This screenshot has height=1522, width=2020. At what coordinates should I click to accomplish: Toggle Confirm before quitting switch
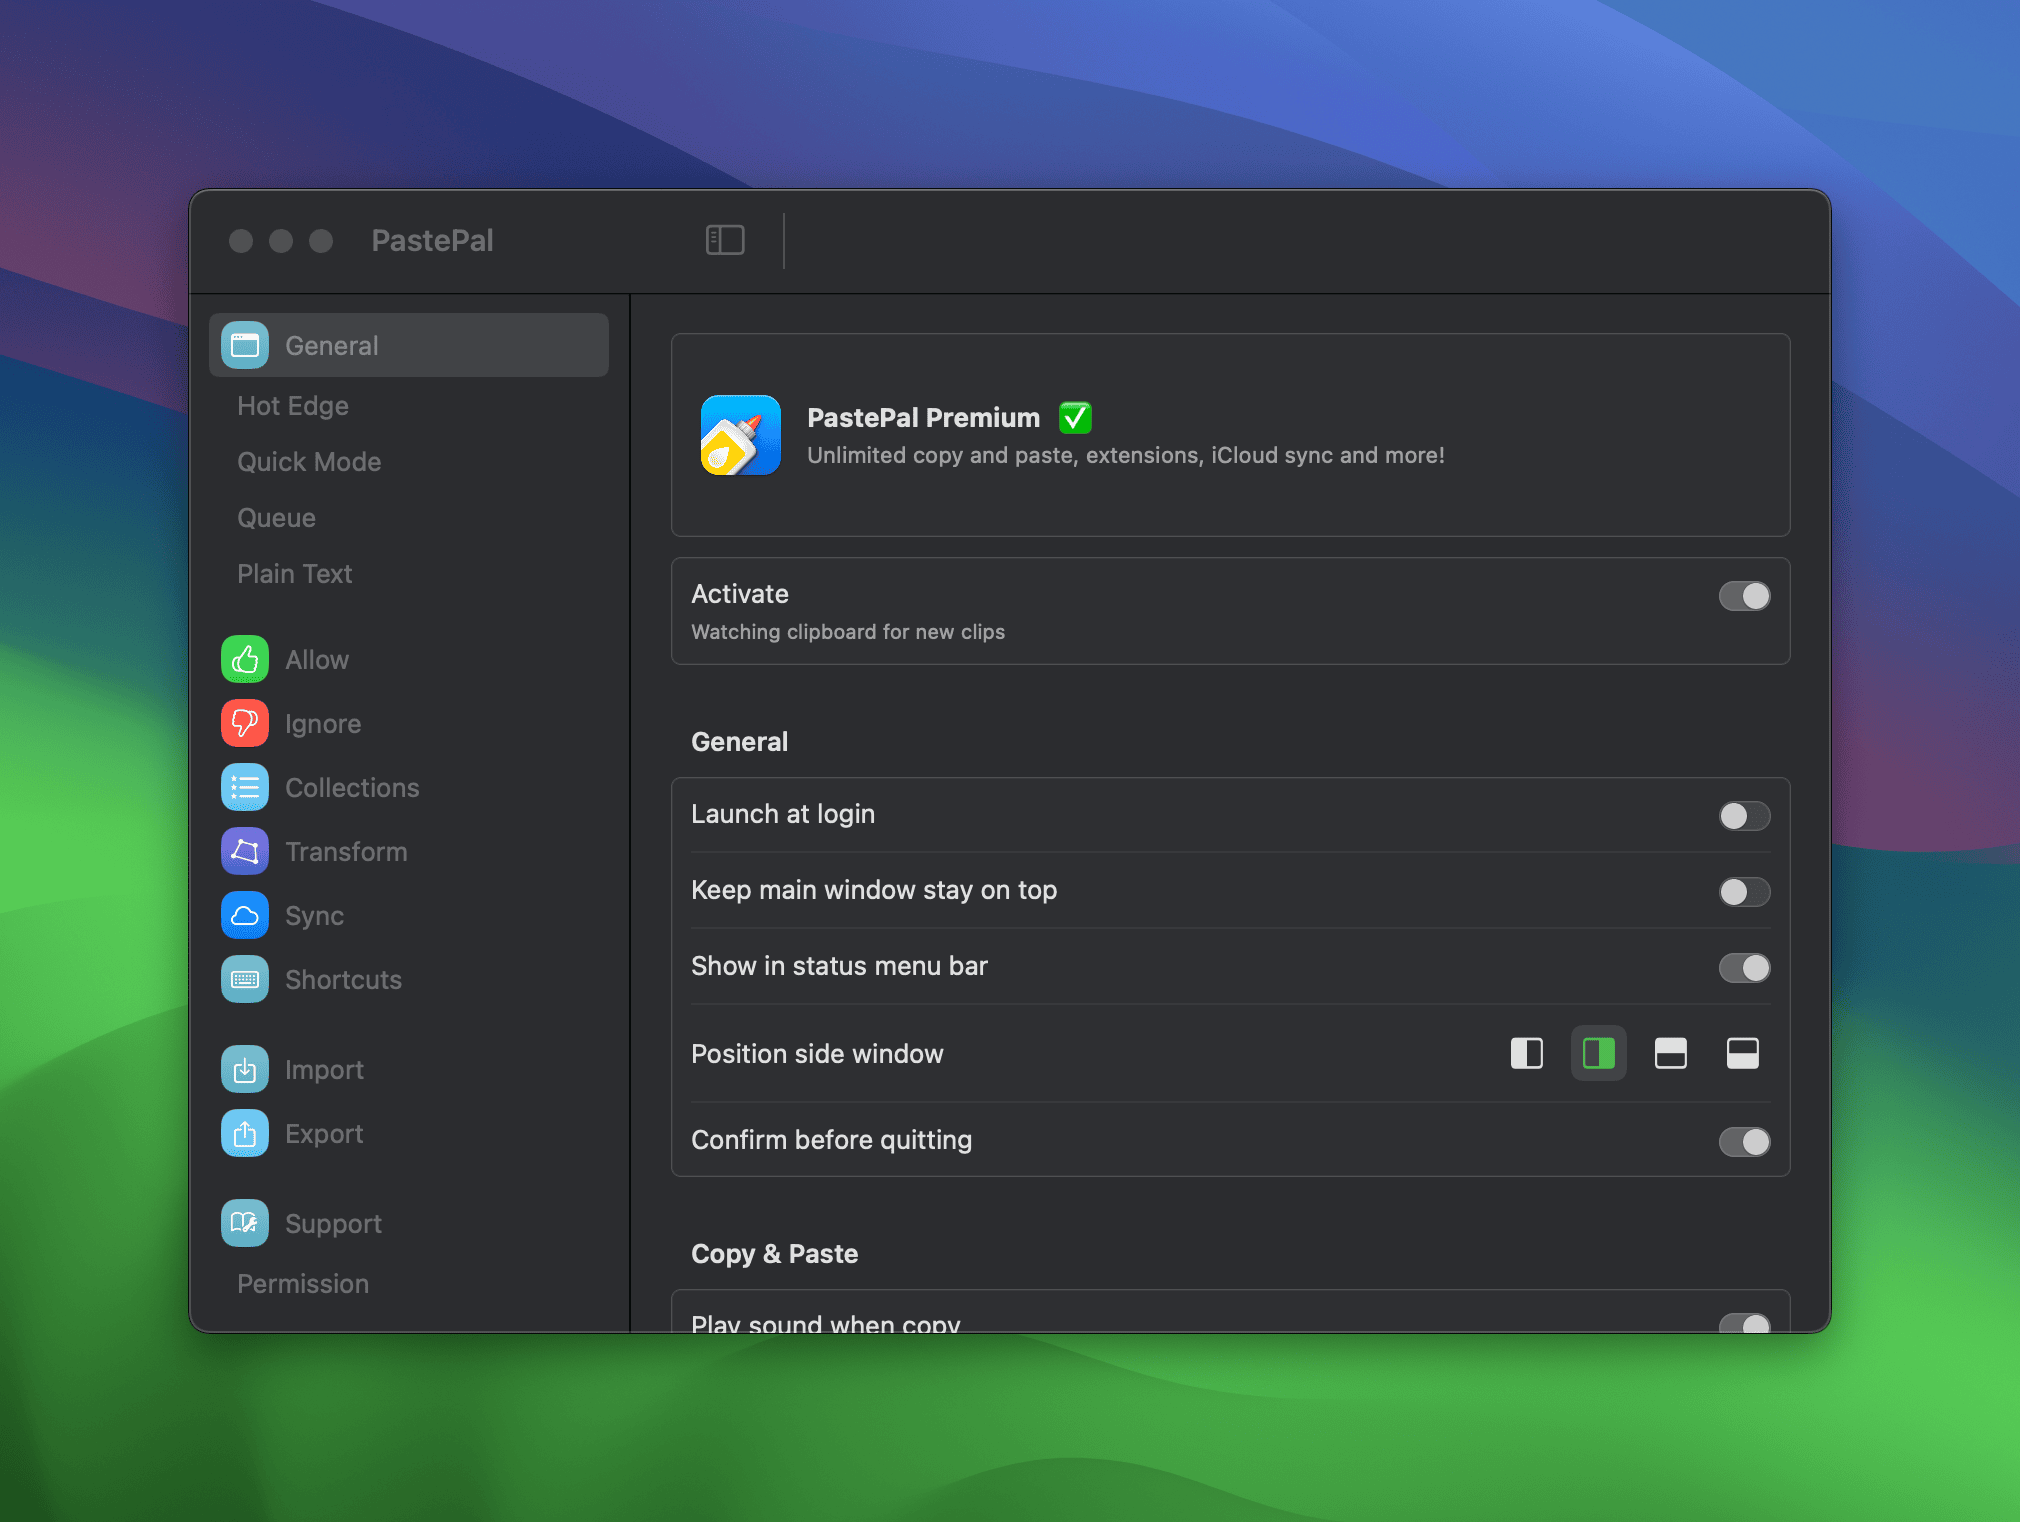[1745, 1142]
